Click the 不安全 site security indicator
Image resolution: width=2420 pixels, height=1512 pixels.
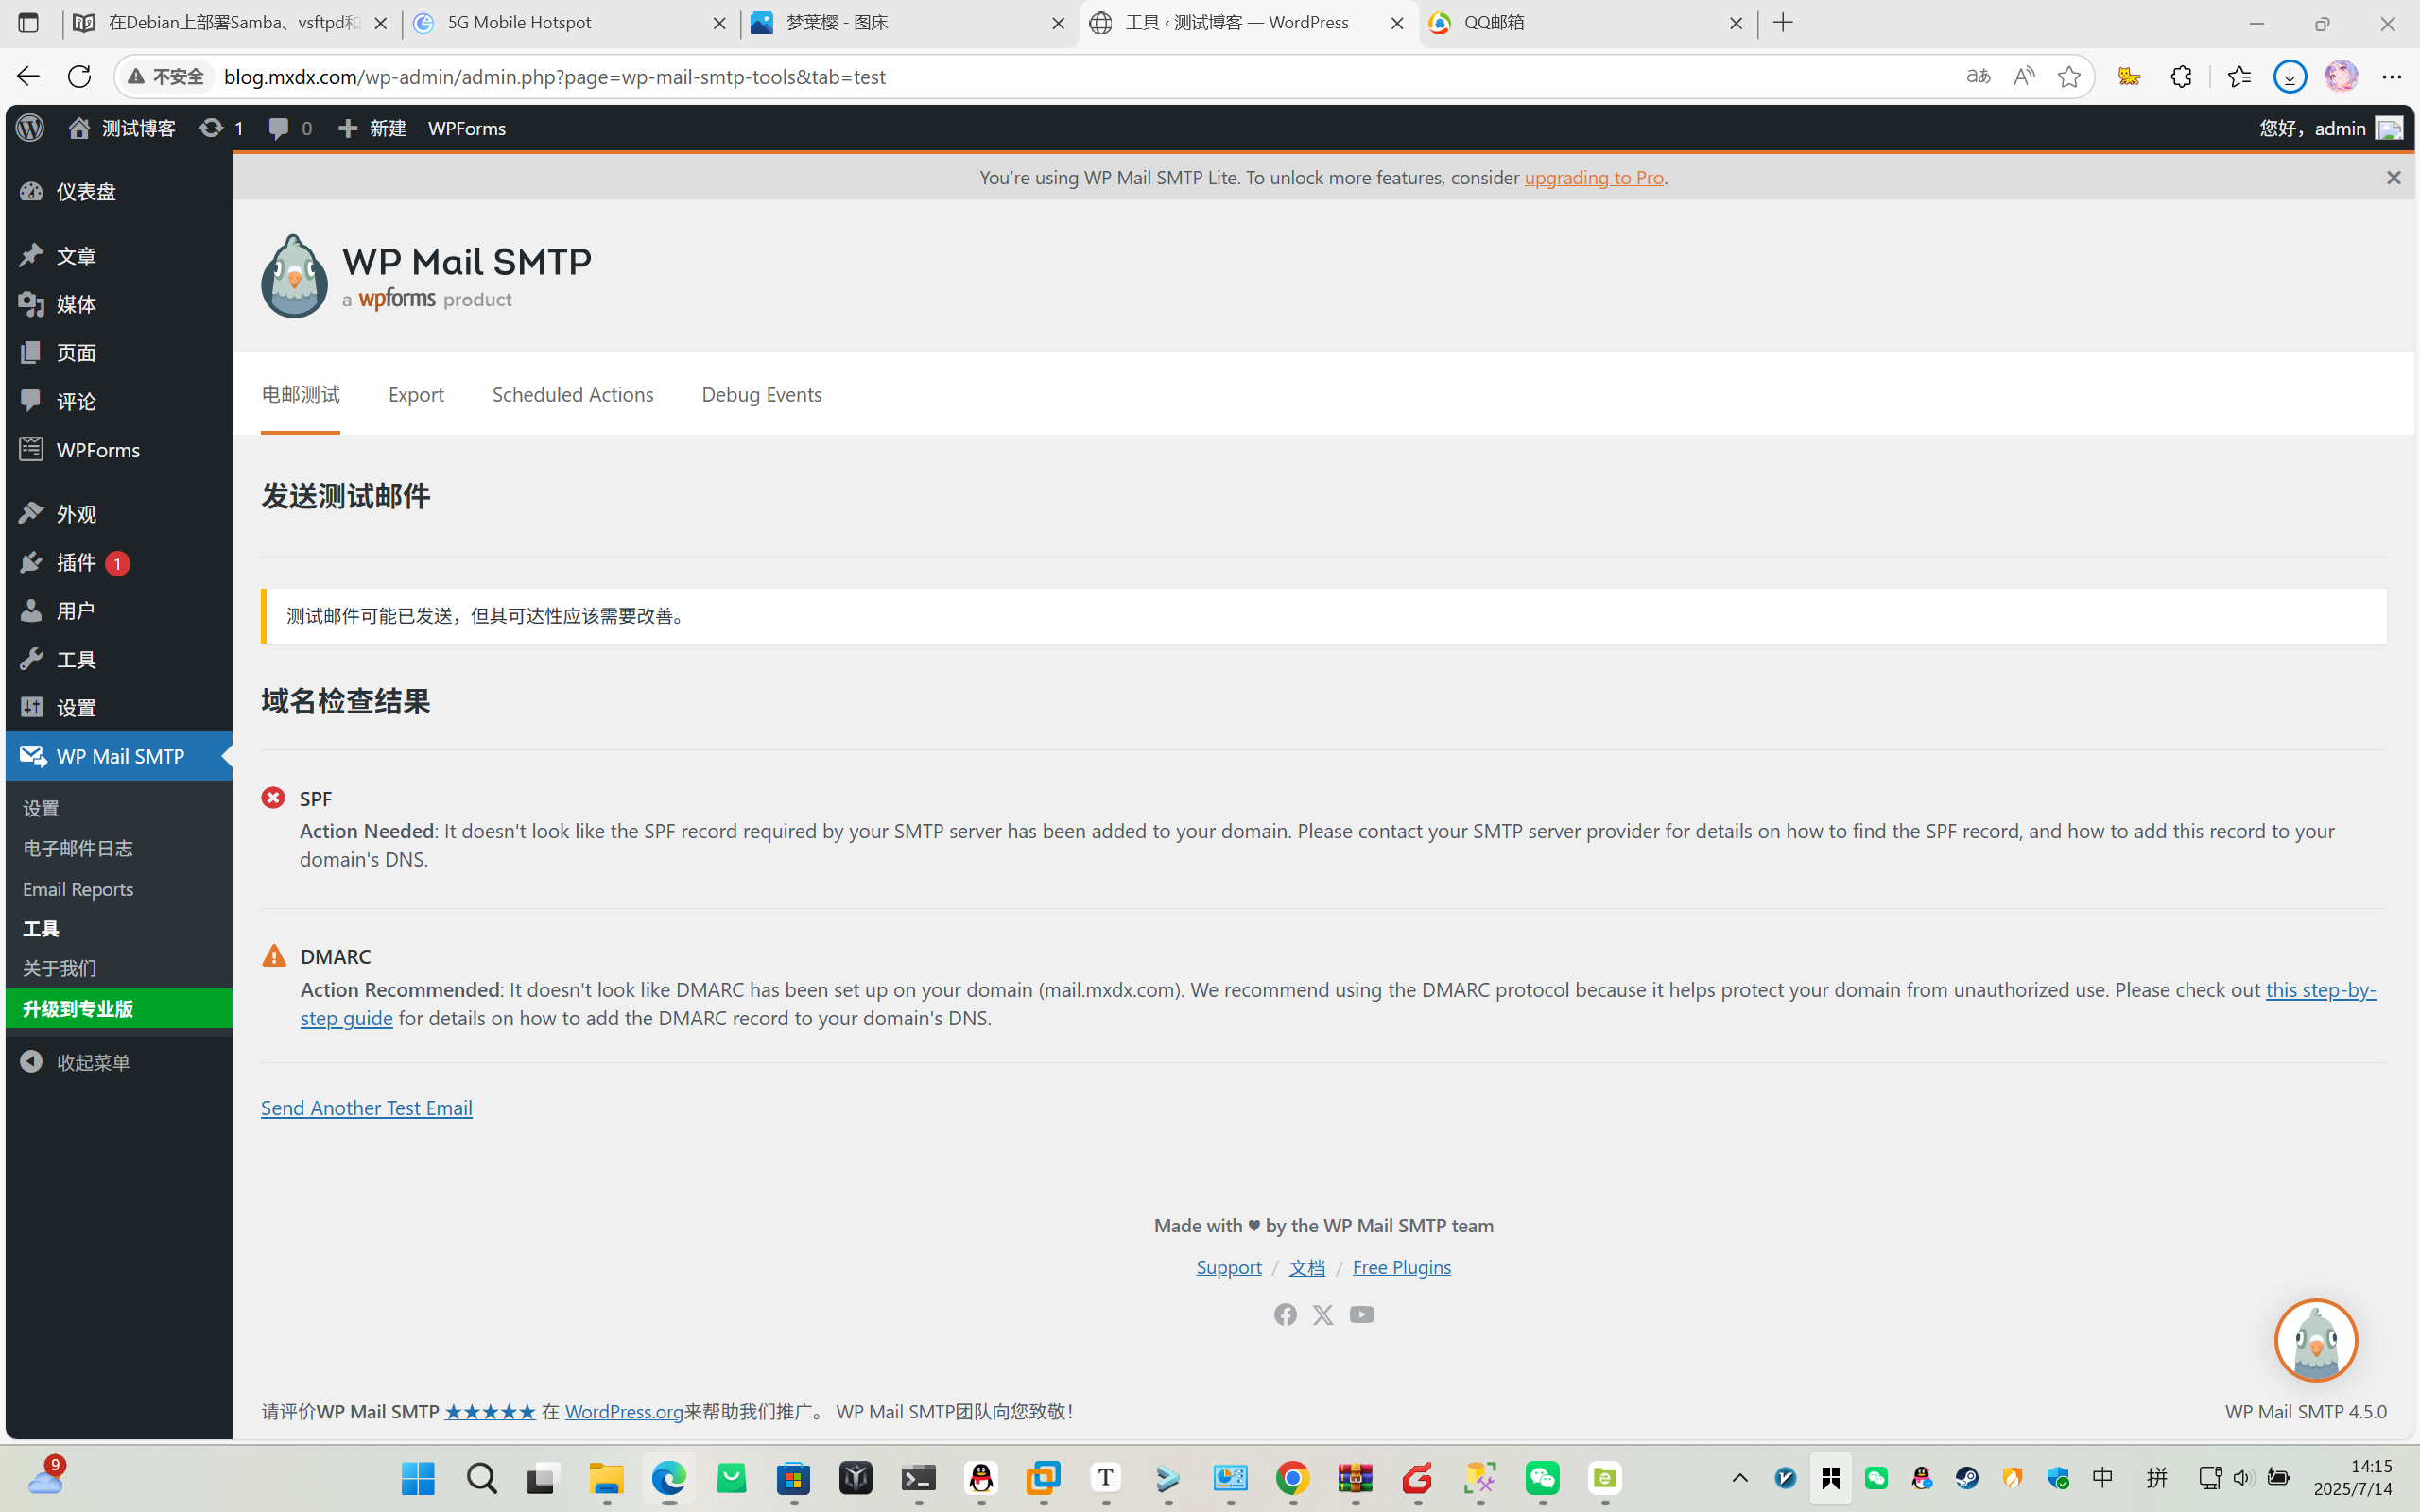click(166, 76)
